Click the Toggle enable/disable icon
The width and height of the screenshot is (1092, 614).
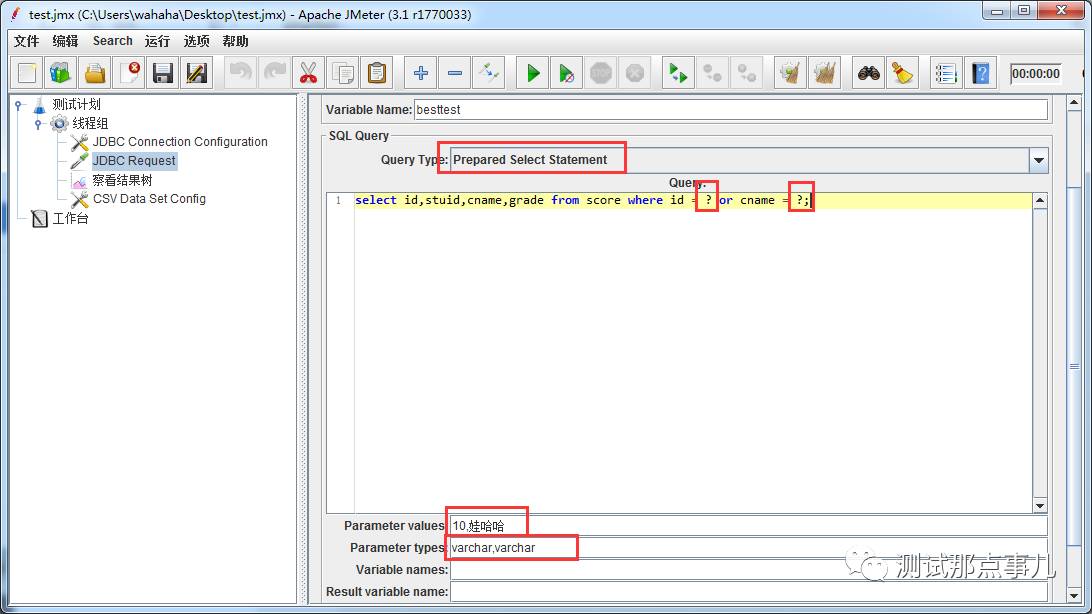(489, 73)
